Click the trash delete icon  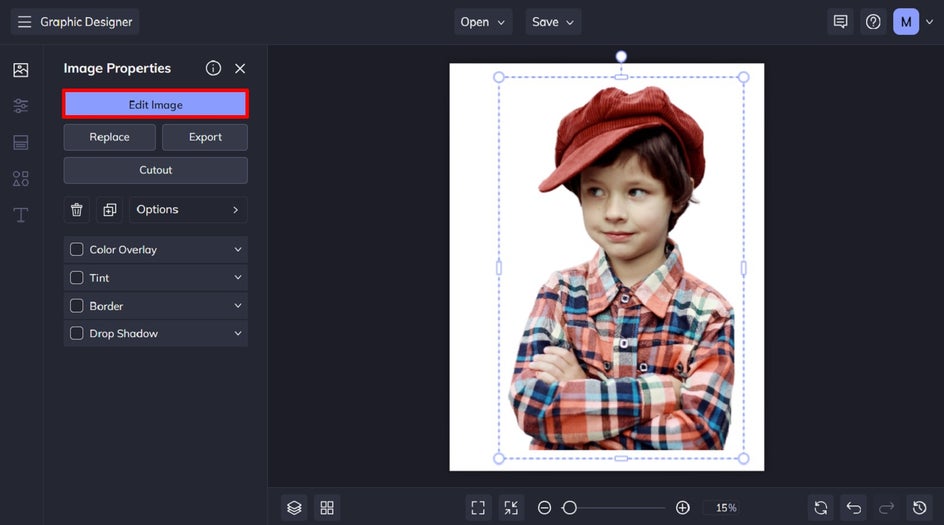pyautogui.click(x=77, y=210)
